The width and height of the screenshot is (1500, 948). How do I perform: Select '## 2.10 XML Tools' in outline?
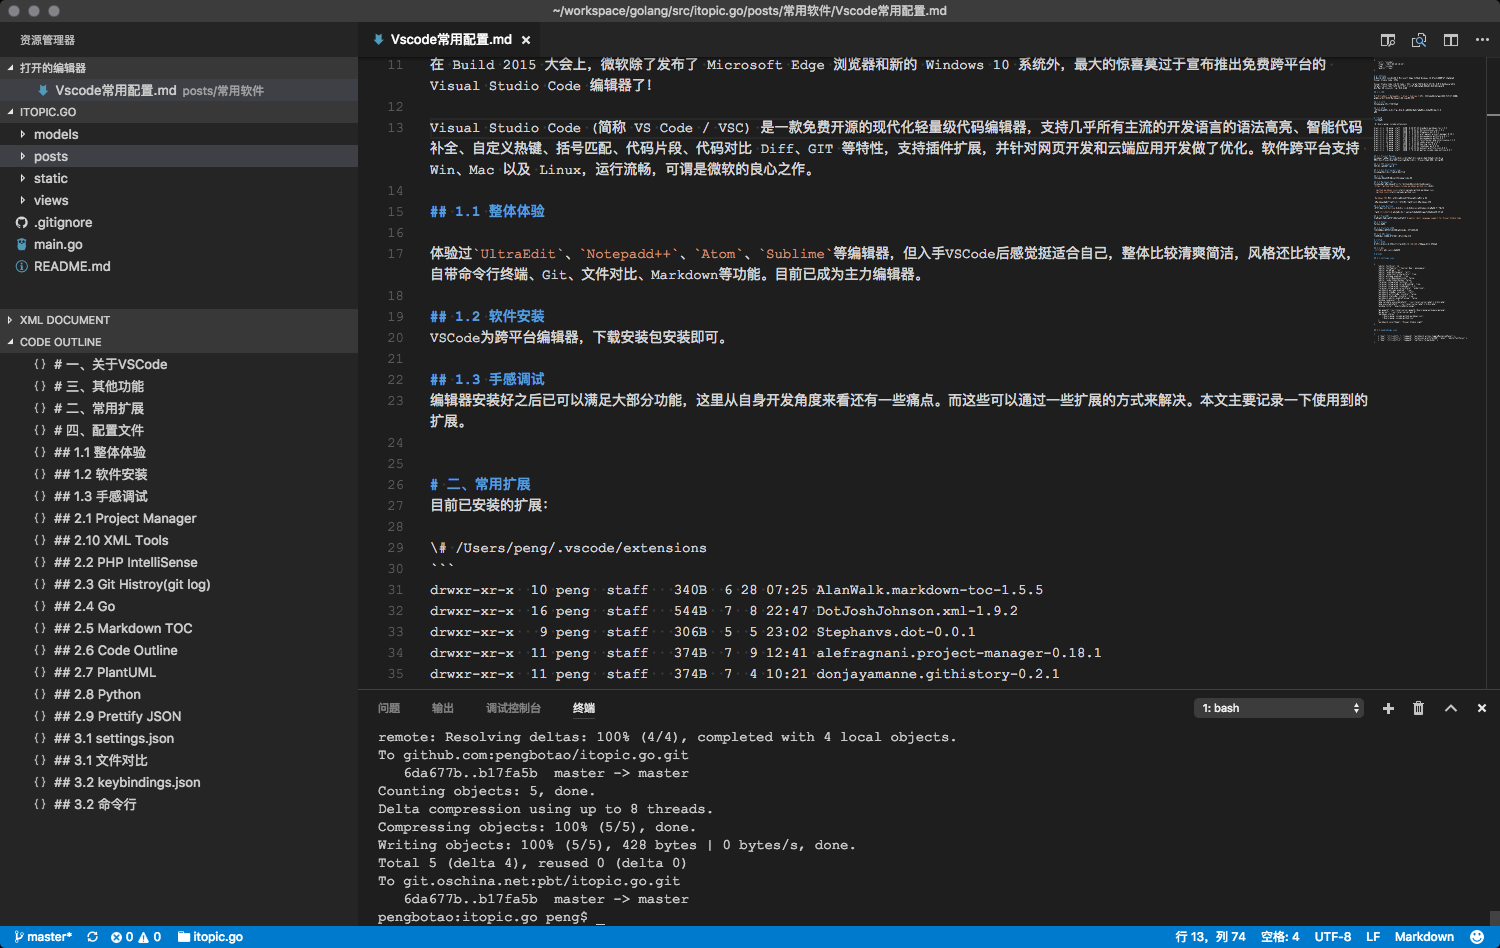pyautogui.click(x=111, y=540)
